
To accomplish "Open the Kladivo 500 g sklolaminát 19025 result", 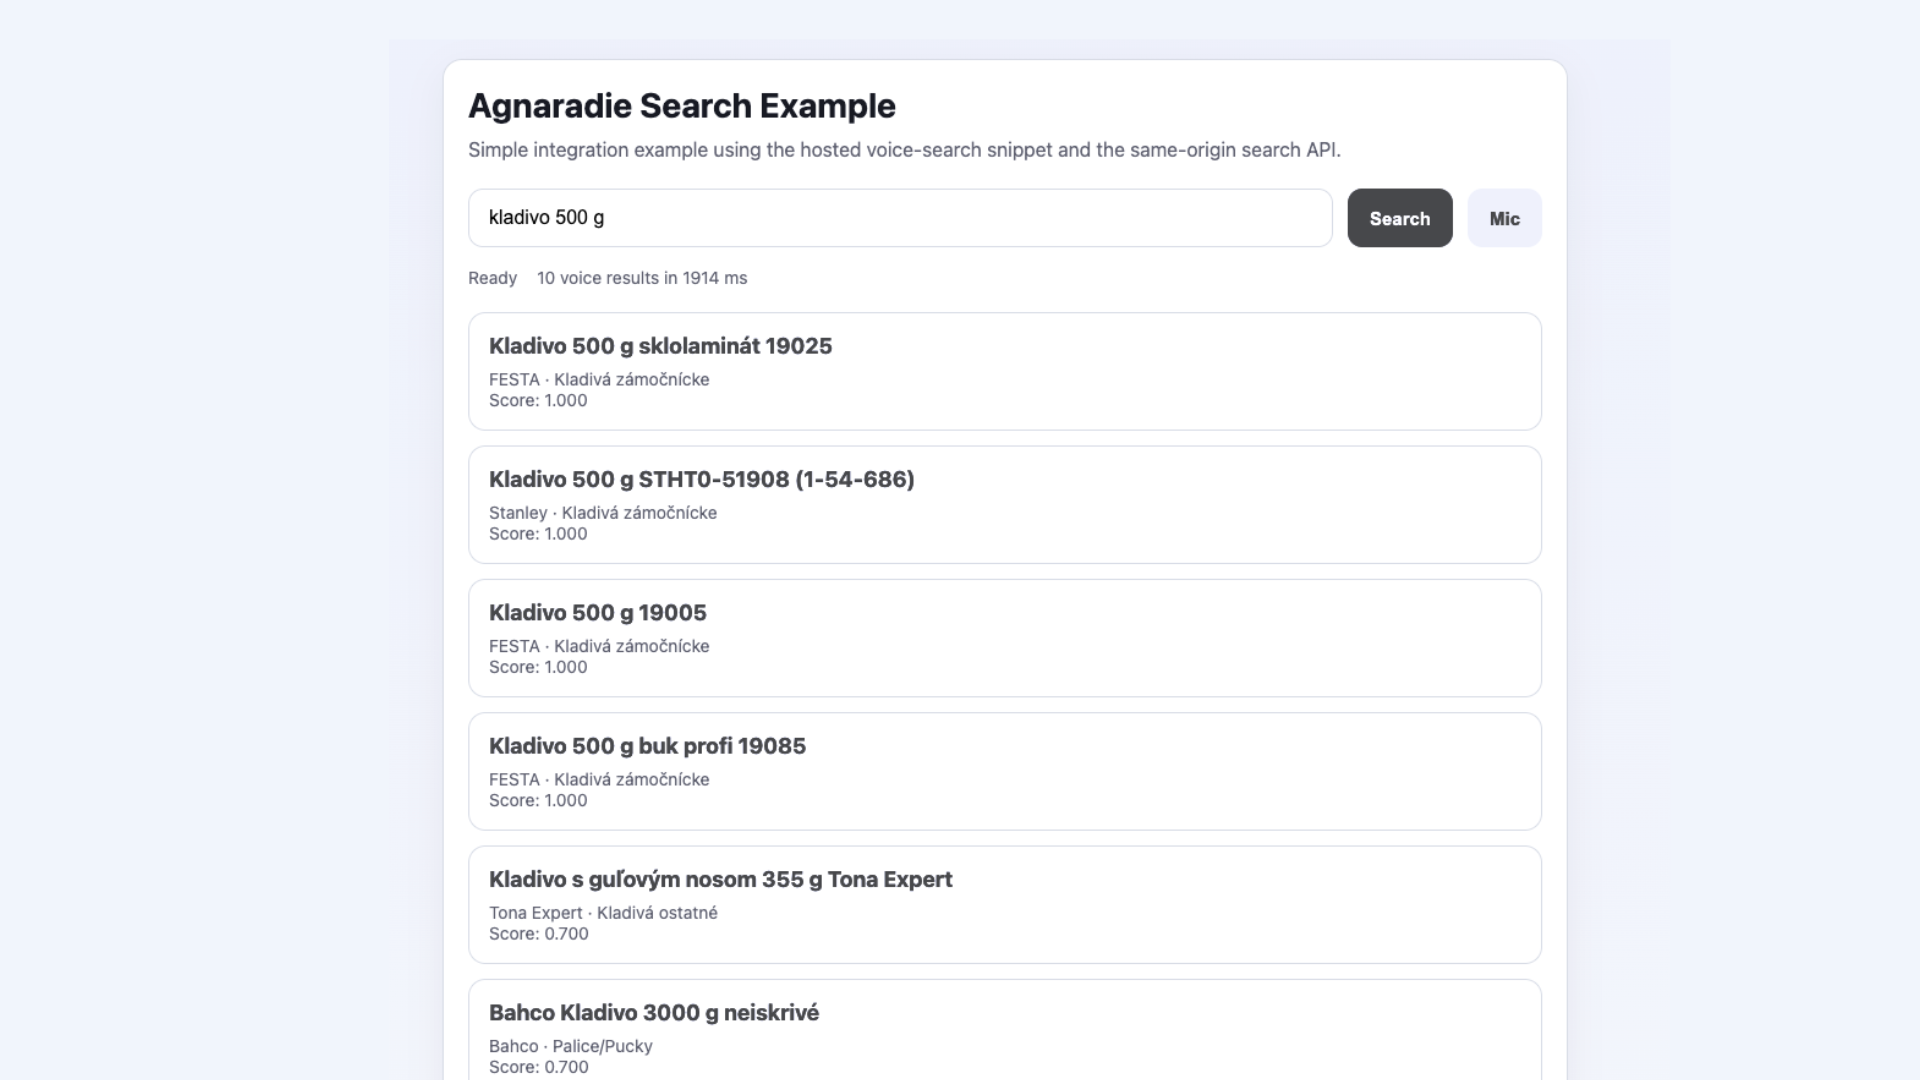I will pos(660,346).
